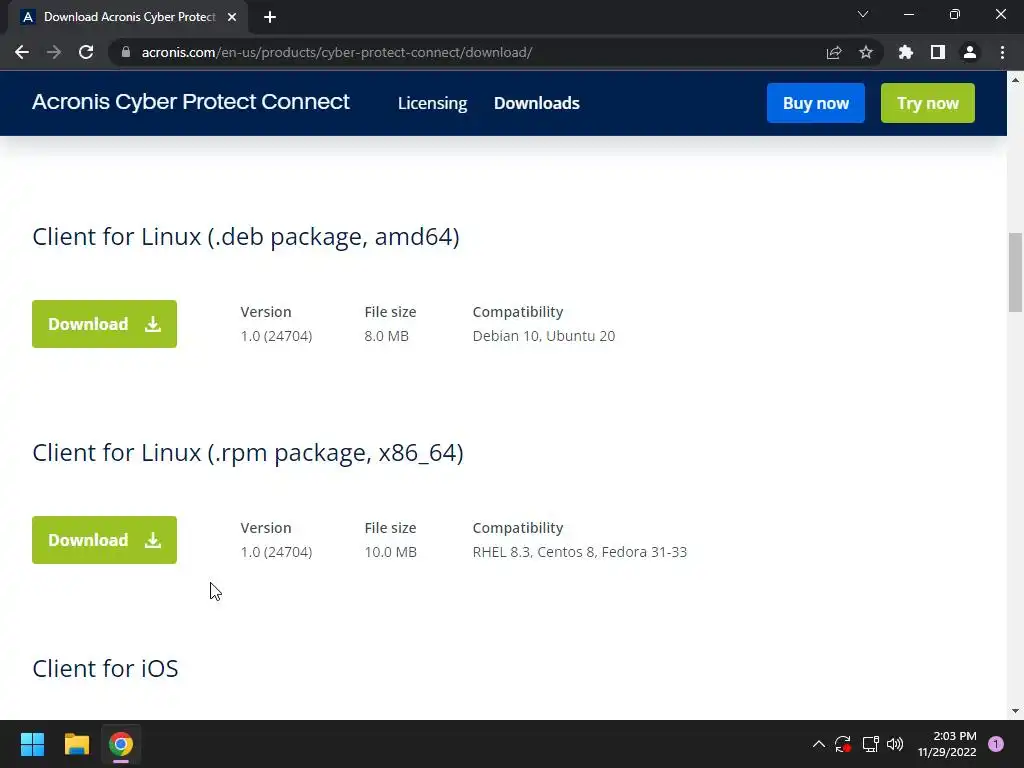This screenshot has height=768, width=1024.
Task: Click the sync status tray icon
Action: (842, 744)
